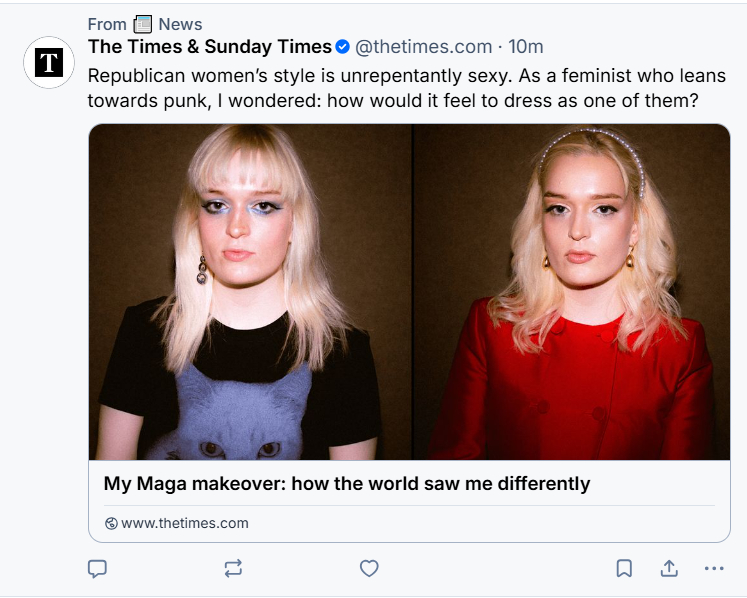Click the News feed icon
747x598 pixels.
click(x=143, y=24)
